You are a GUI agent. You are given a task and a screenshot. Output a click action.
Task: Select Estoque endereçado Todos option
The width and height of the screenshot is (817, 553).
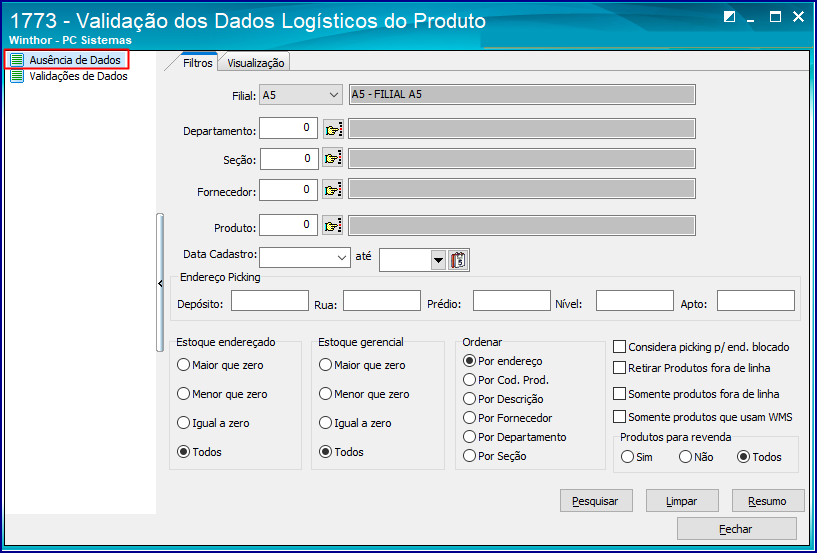click(x=183, y=452)
